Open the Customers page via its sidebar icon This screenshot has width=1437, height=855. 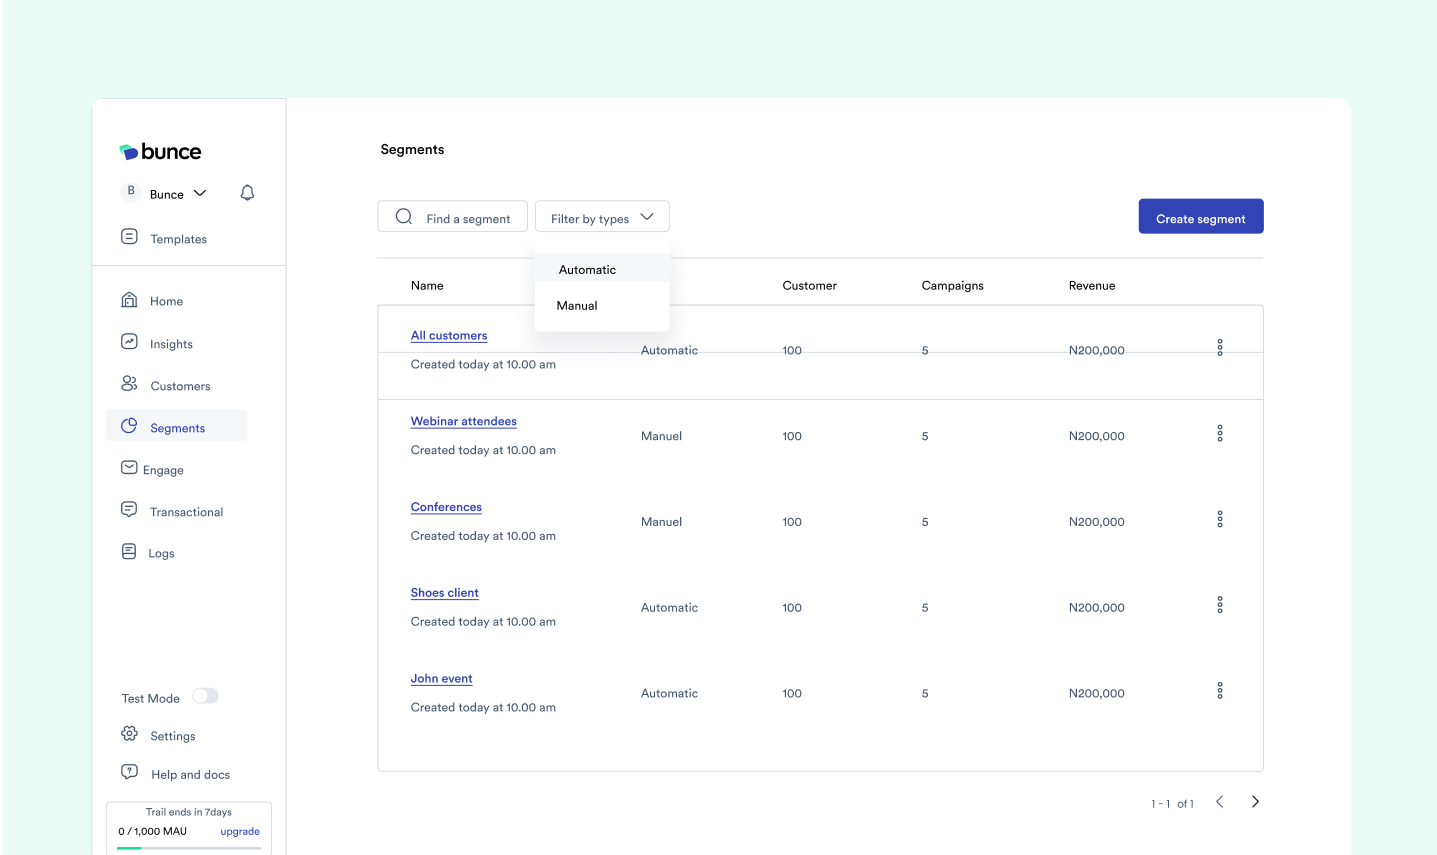tap(129, 384)
